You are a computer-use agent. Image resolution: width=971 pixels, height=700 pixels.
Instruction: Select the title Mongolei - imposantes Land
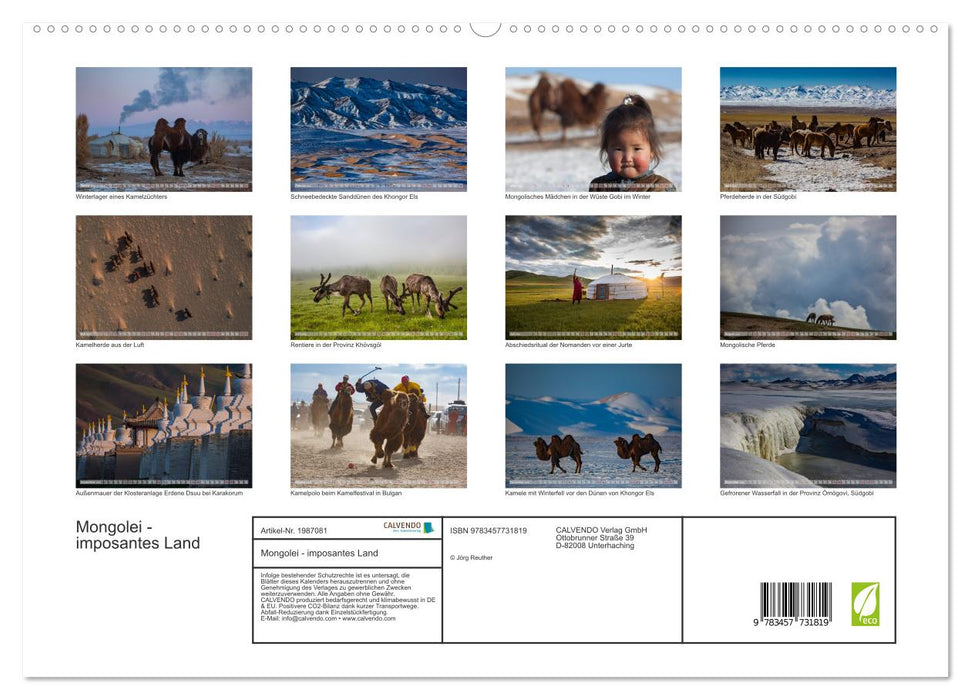(x=139, y=534)
